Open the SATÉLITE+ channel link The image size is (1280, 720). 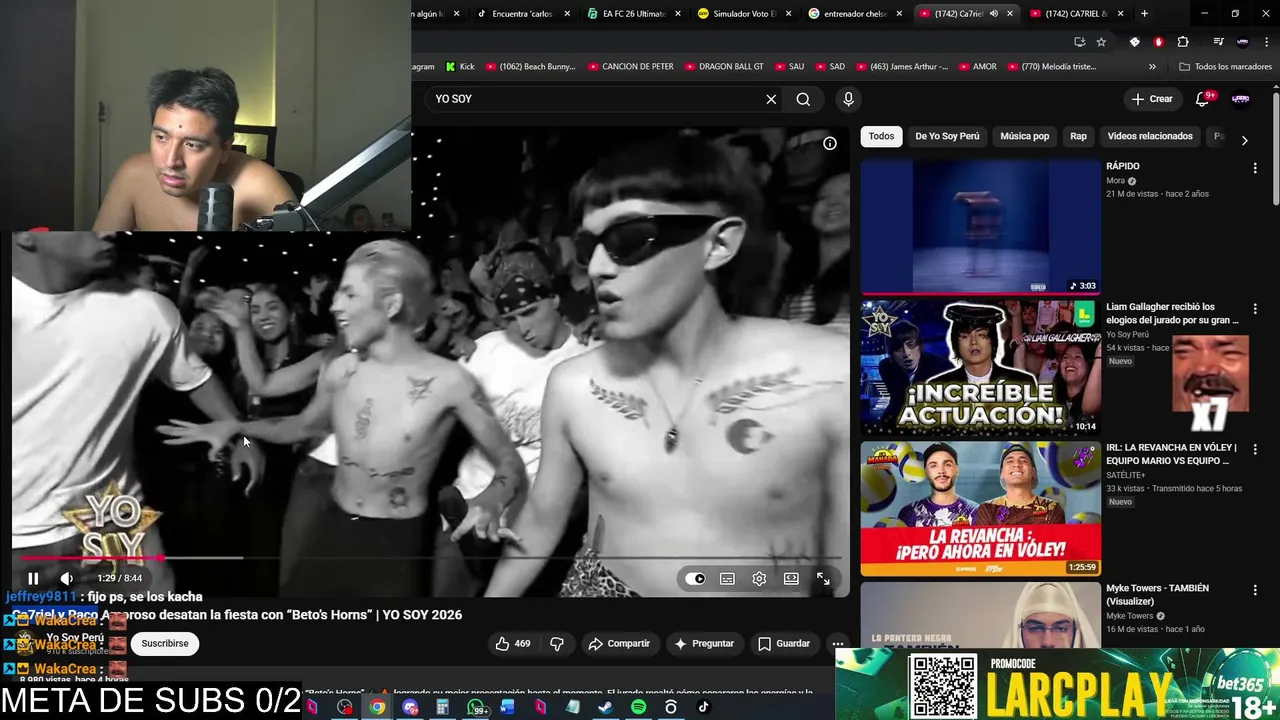click(x=1126, y=475)
